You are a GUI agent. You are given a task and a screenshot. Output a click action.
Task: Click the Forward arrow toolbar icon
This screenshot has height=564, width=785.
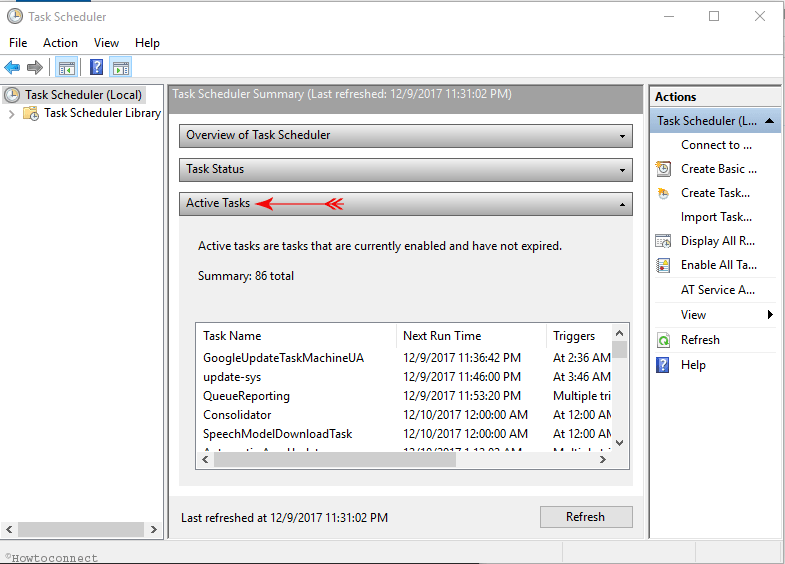(x=35, y=67)
